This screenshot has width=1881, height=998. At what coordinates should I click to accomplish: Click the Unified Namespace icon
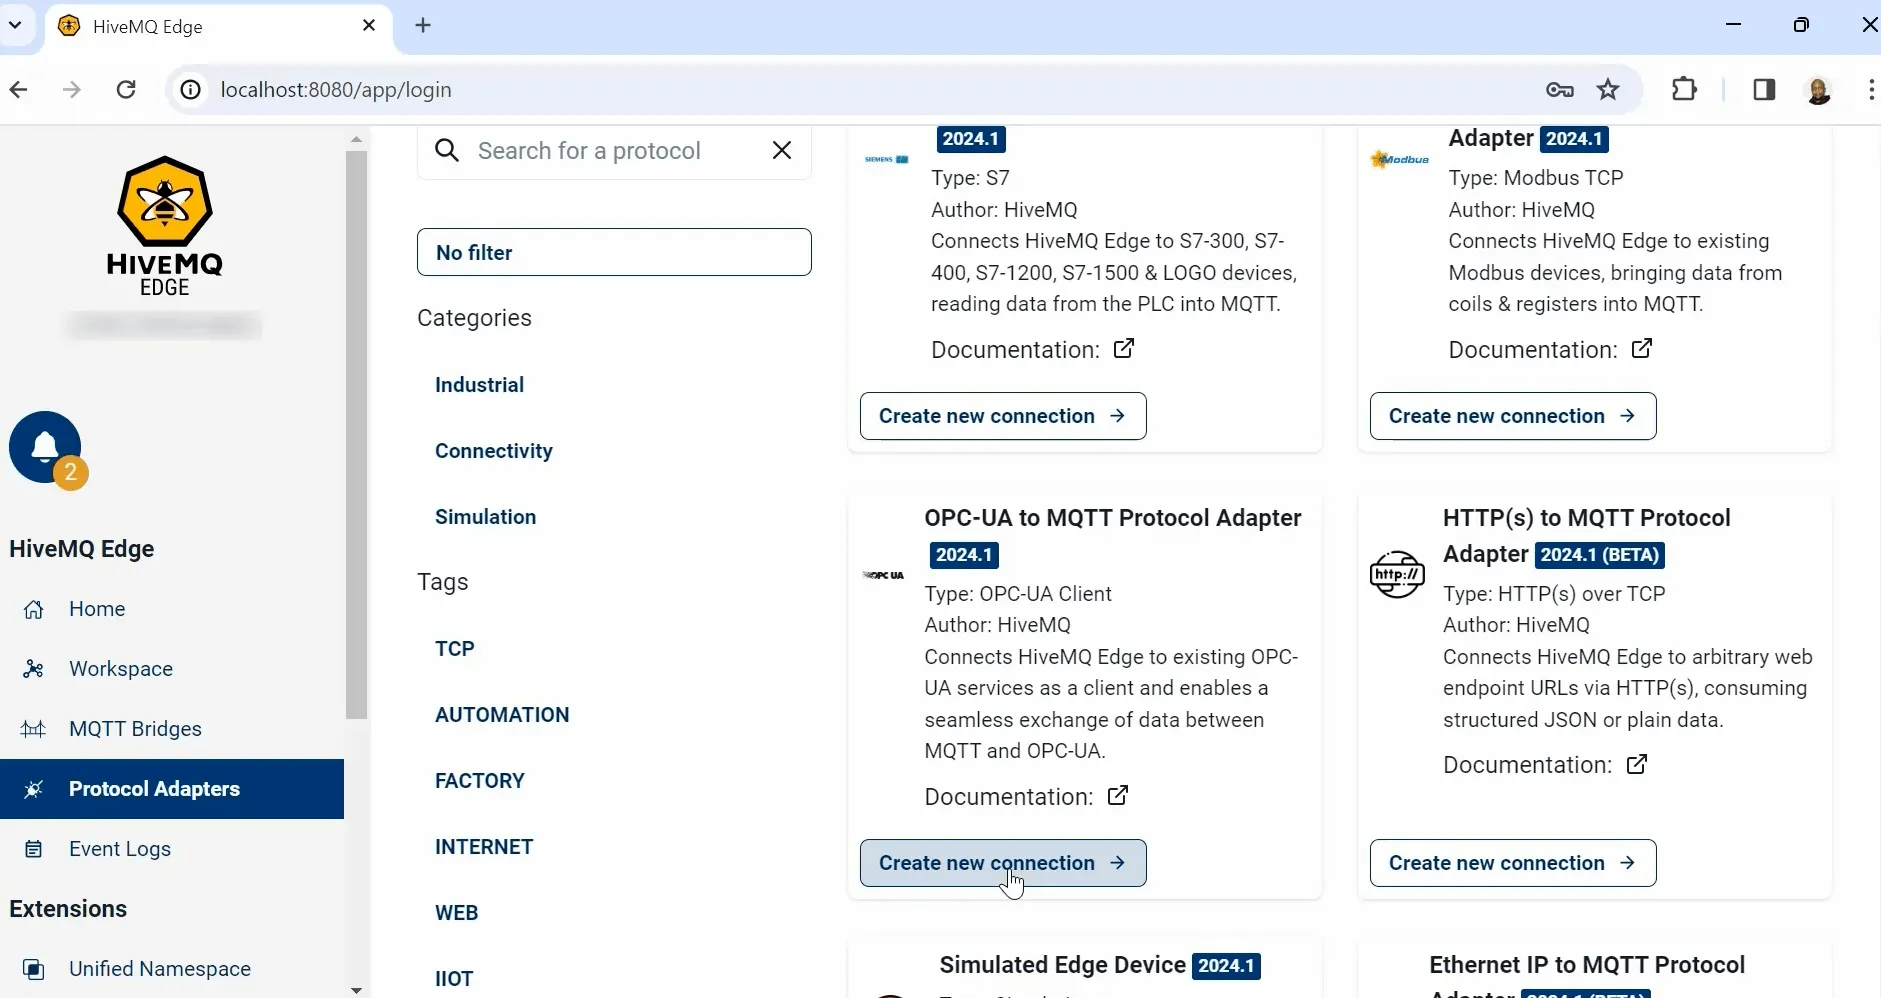coord(33,969)
